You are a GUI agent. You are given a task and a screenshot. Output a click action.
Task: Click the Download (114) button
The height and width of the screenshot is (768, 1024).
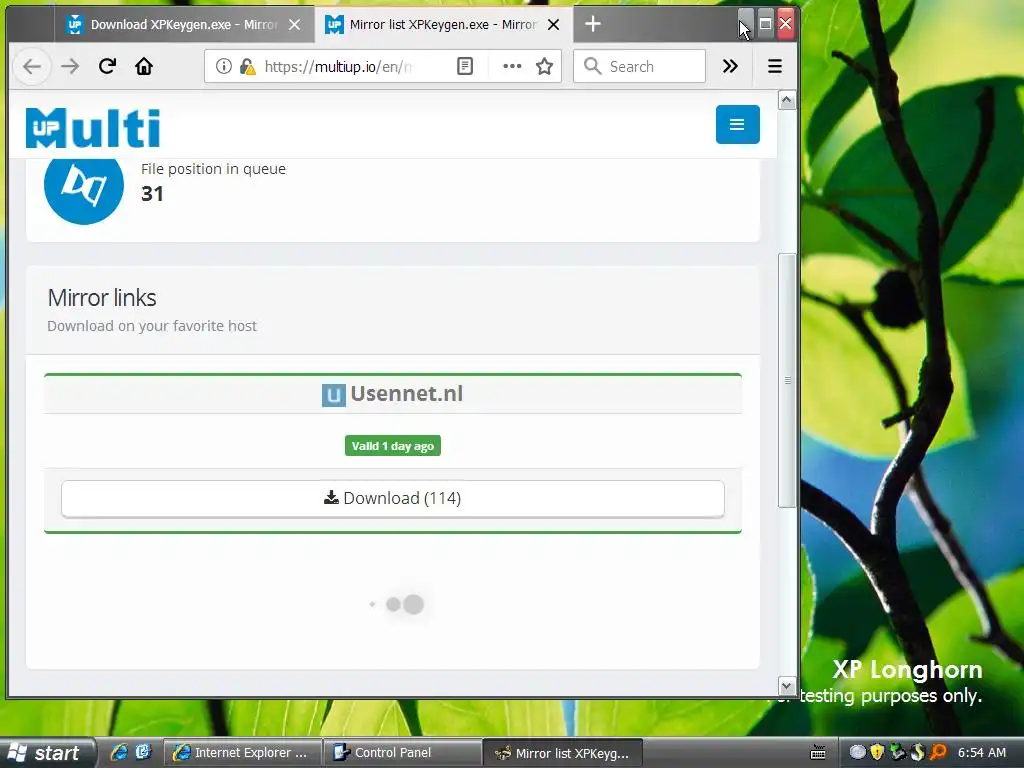(392, 499)
